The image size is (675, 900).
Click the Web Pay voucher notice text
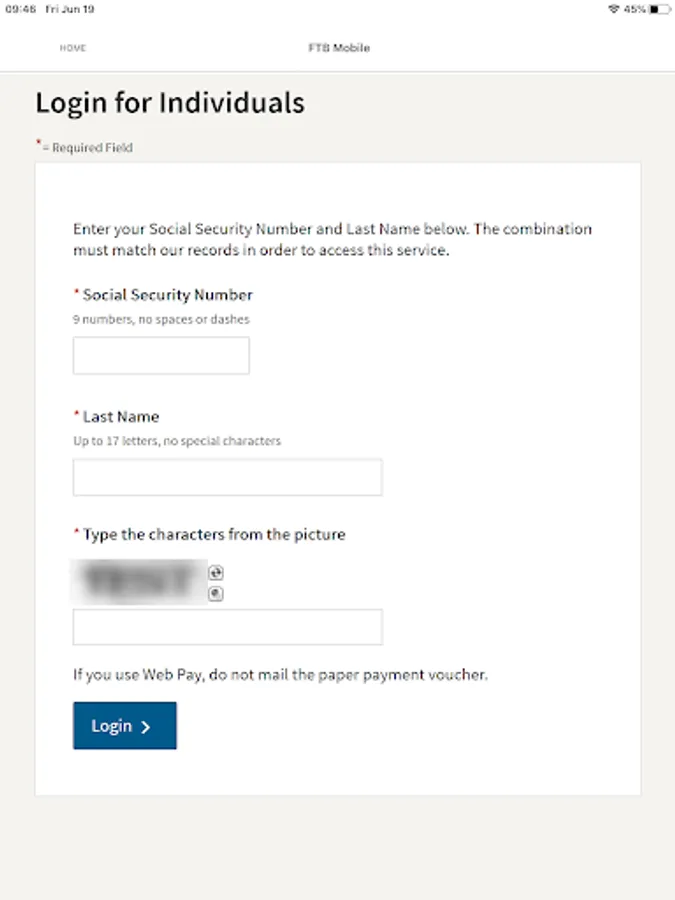pos(280,675)
